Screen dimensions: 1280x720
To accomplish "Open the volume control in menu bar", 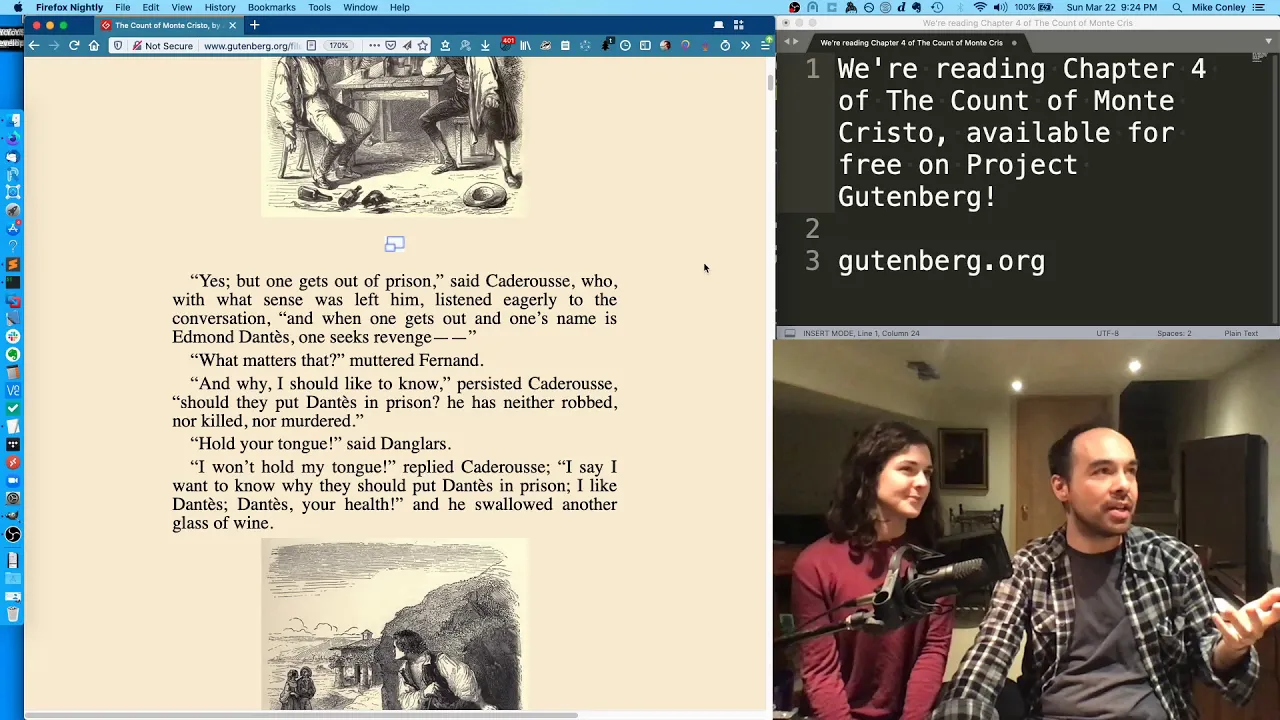I will coord(1001,7).
